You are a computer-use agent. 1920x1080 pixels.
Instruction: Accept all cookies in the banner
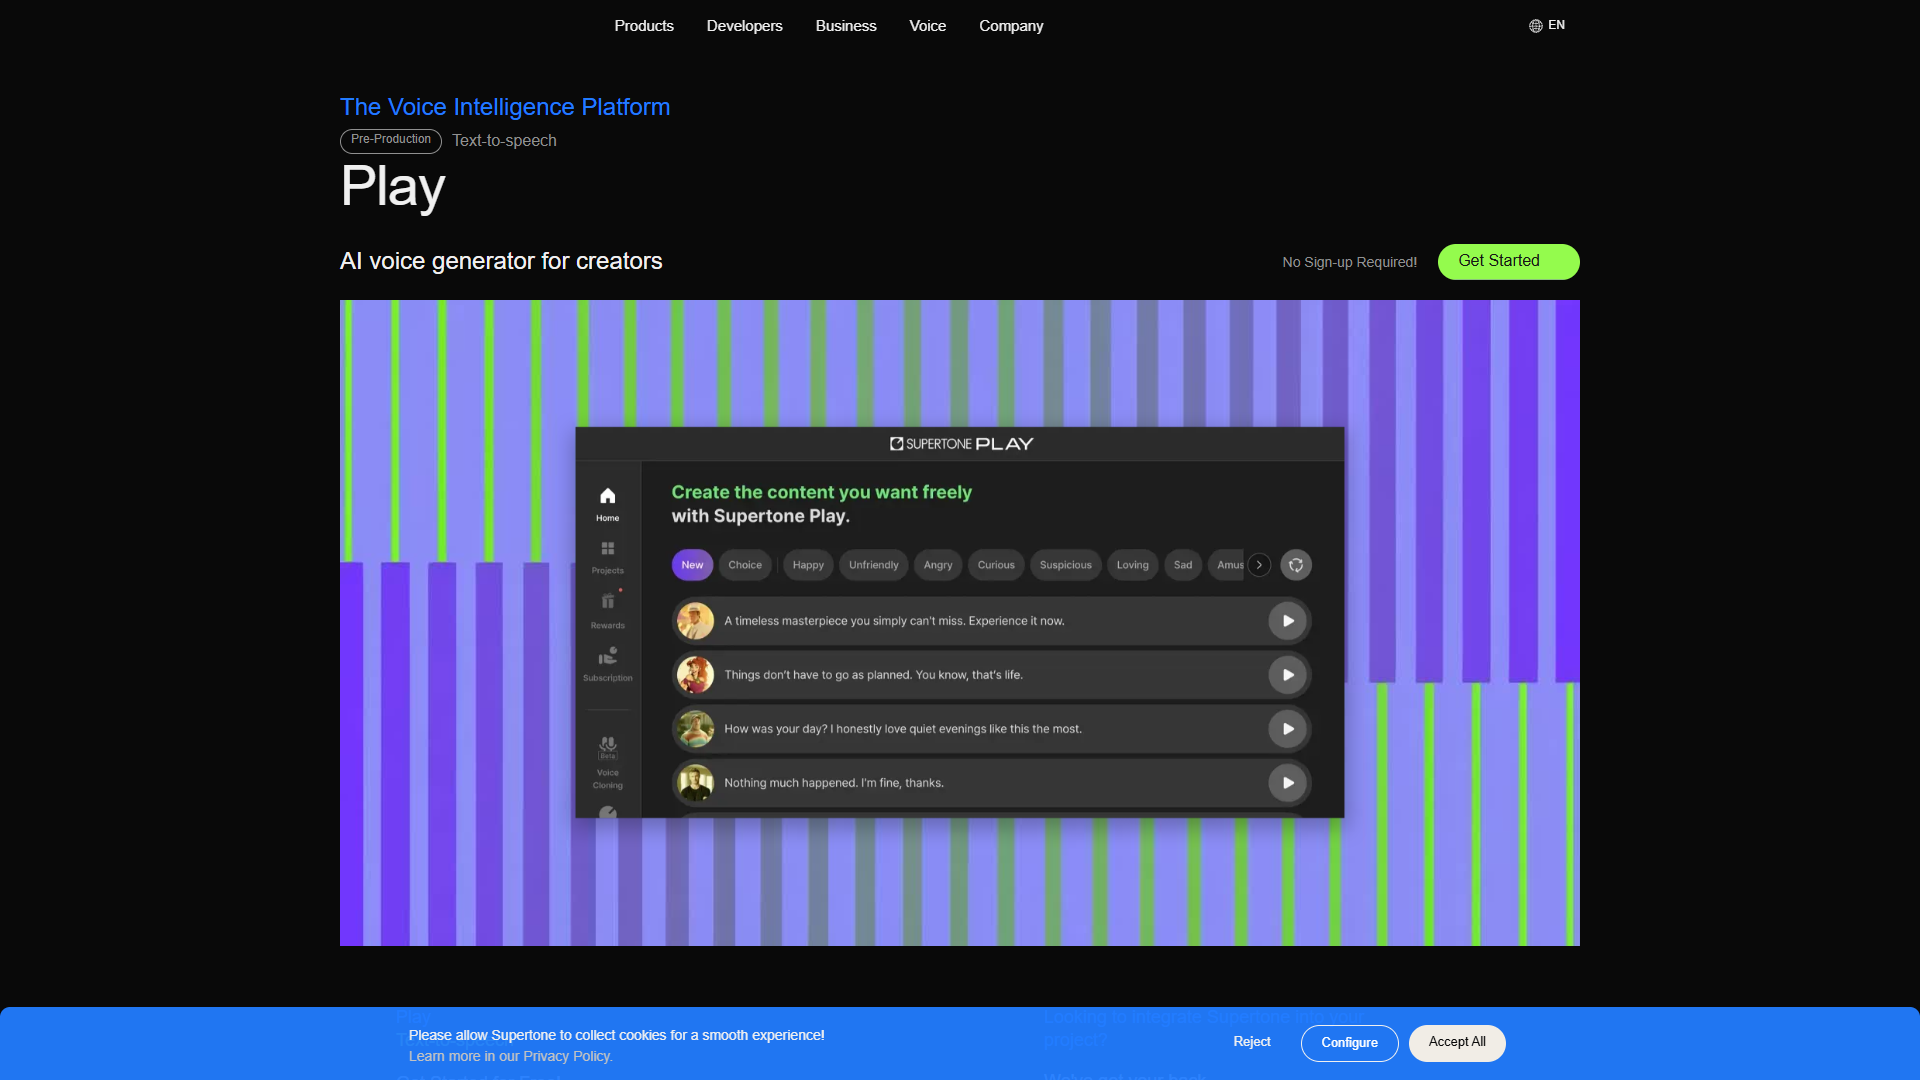coord(1457,1043)
